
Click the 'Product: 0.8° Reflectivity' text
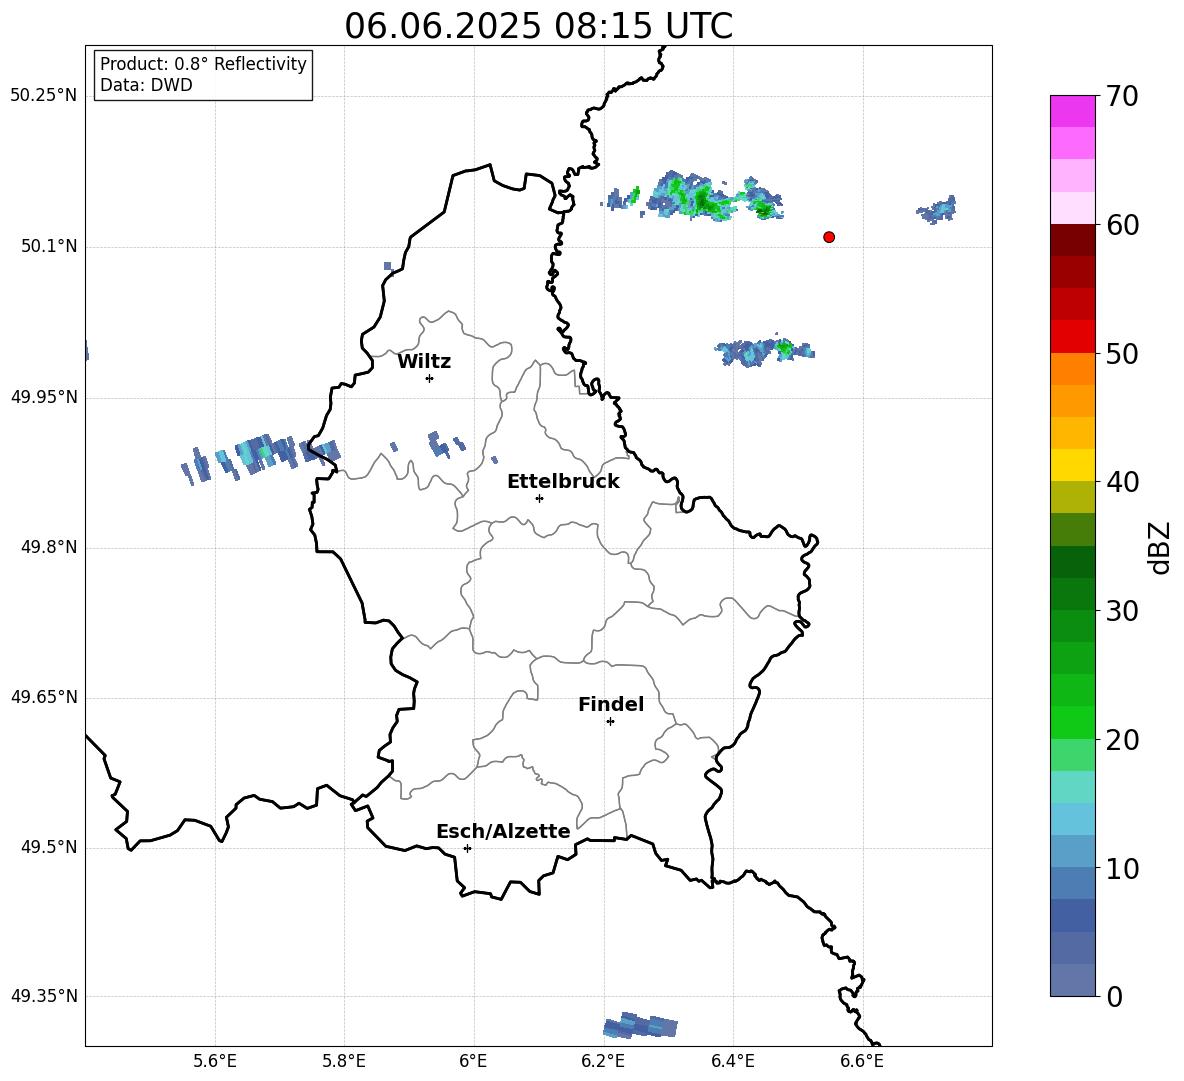pyautogui.click(x=203, y=63)
